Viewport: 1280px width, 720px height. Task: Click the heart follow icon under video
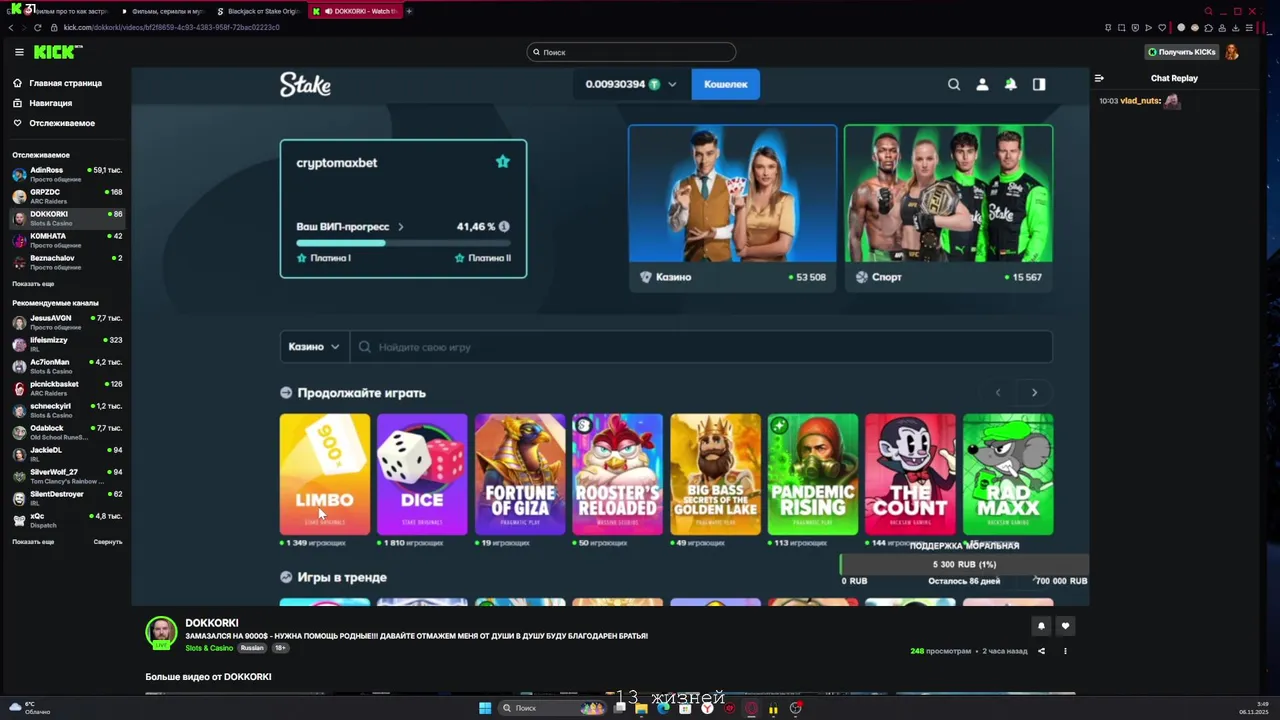1065,626
